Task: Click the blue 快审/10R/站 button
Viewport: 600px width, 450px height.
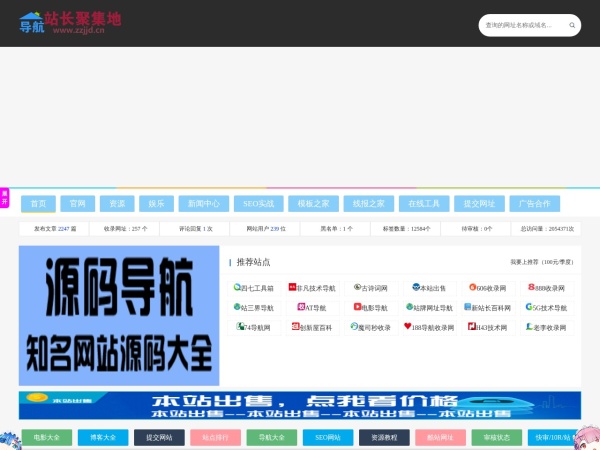Action: pos(553,437)
